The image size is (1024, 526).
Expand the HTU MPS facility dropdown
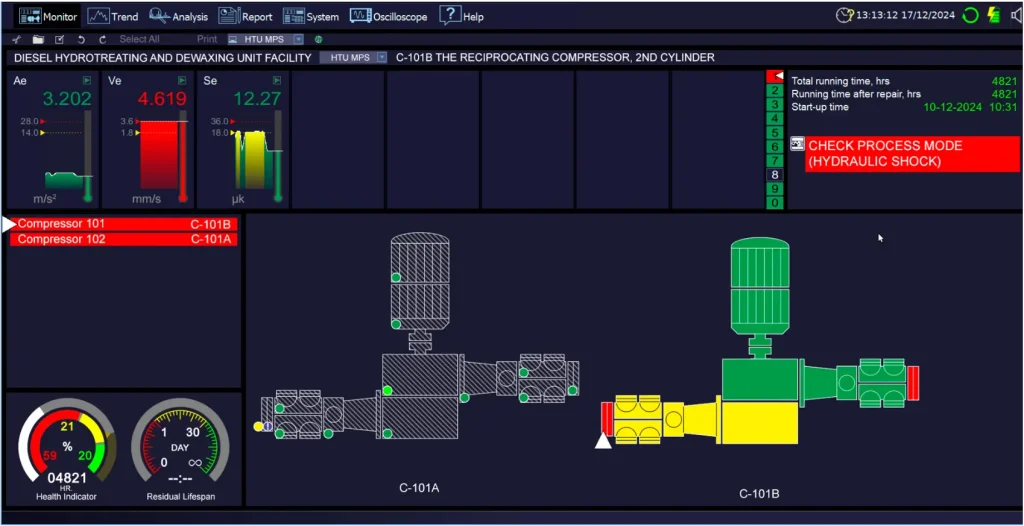[x=381, y=58]
